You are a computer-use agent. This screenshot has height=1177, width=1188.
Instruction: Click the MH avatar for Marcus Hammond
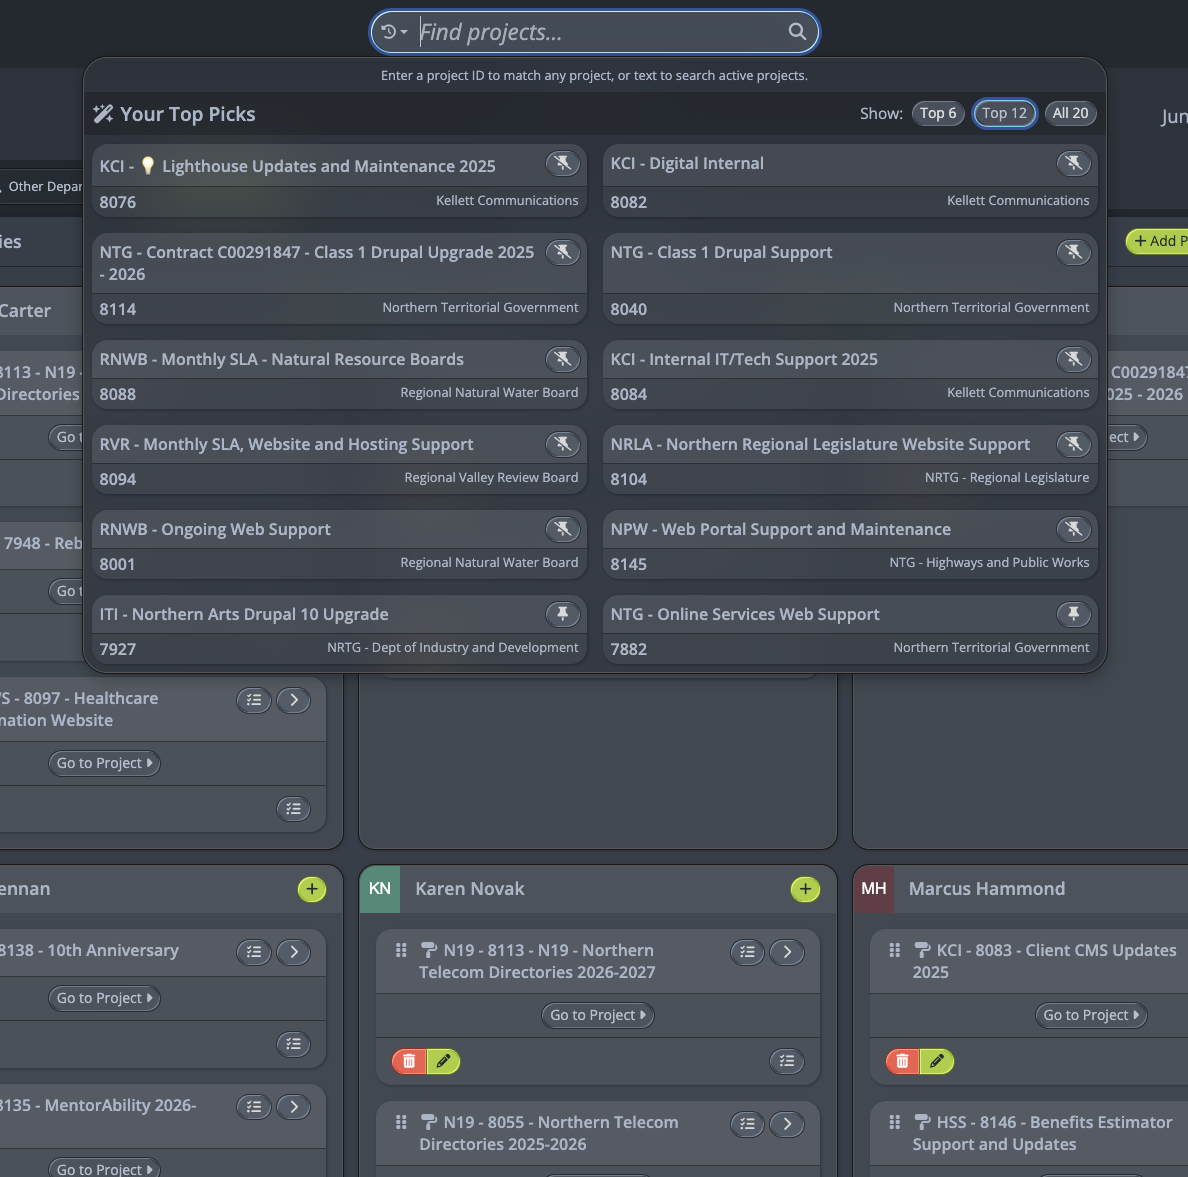click(x=873, y=888)
